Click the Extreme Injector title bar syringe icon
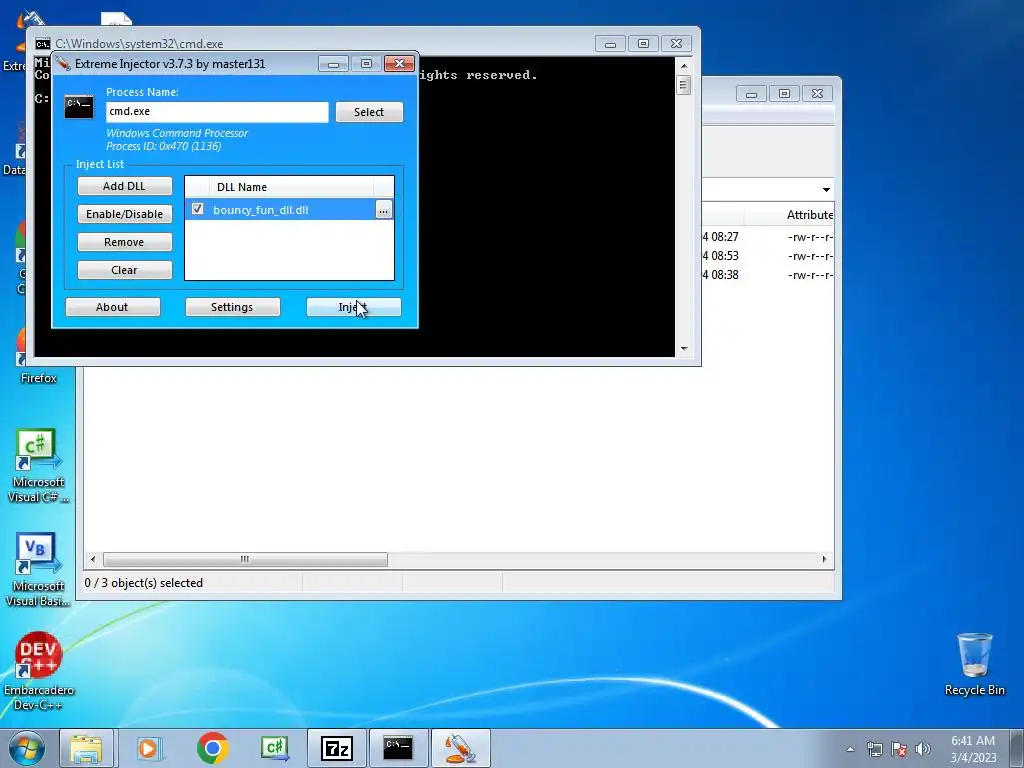 [x=63, y=63]
